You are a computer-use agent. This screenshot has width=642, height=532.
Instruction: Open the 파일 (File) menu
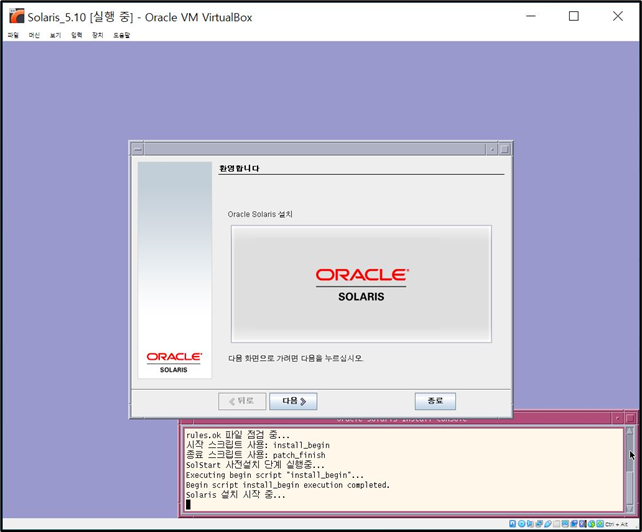(13, 35)
